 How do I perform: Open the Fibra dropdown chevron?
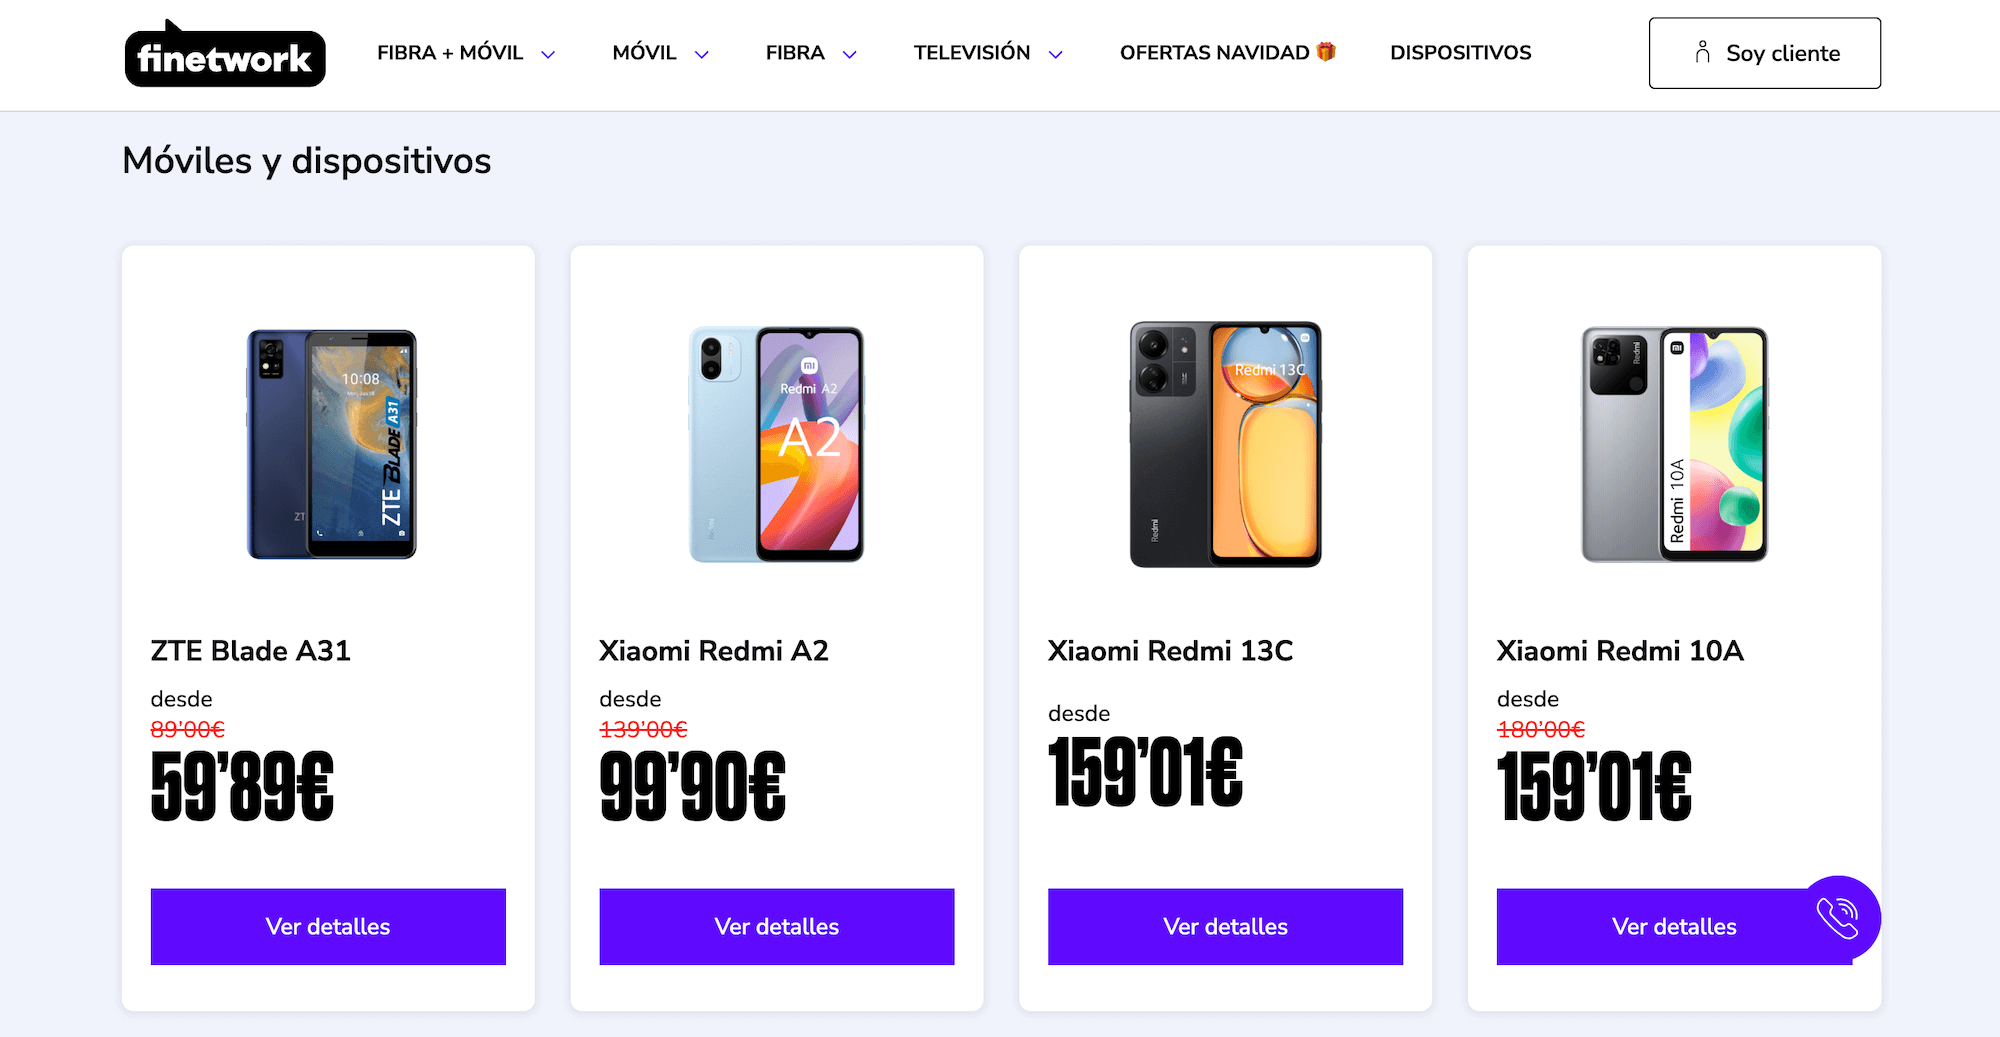(850, 55)
